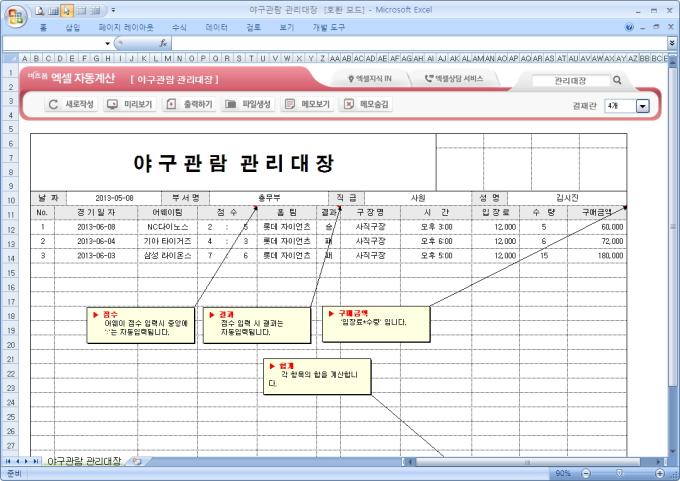
Task: Expand the formula bar with double chevron
Action: click(672, 43)
